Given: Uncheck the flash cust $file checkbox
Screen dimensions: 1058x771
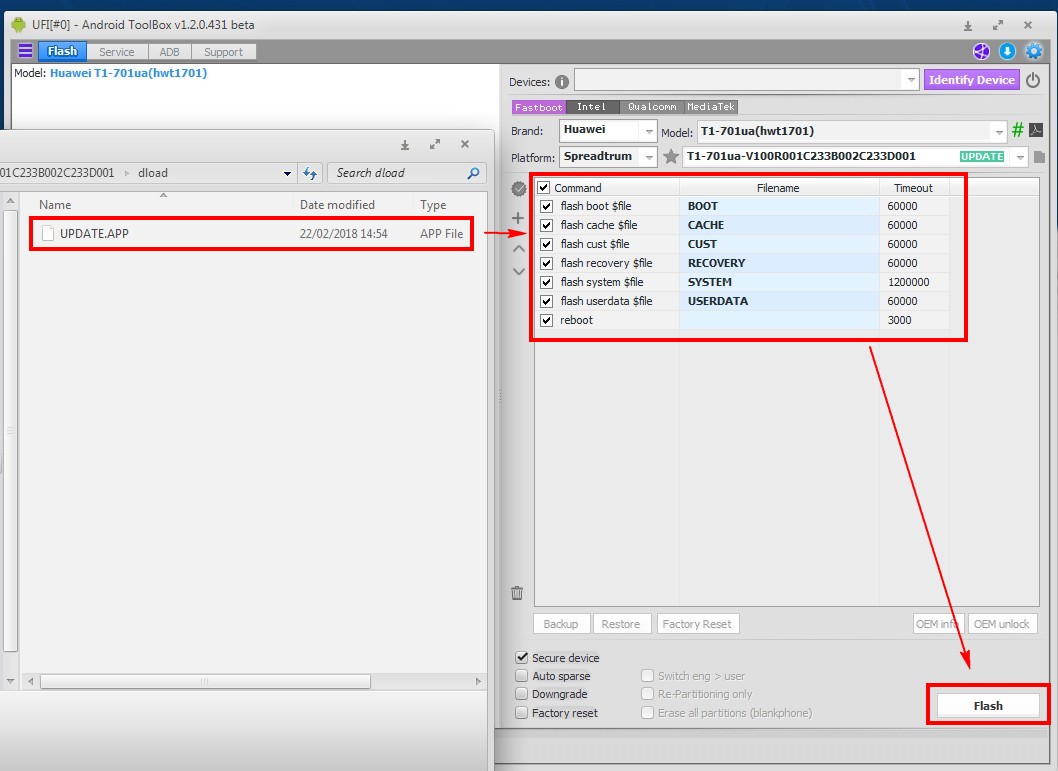Looking at the screenshot, I should 547,244.
